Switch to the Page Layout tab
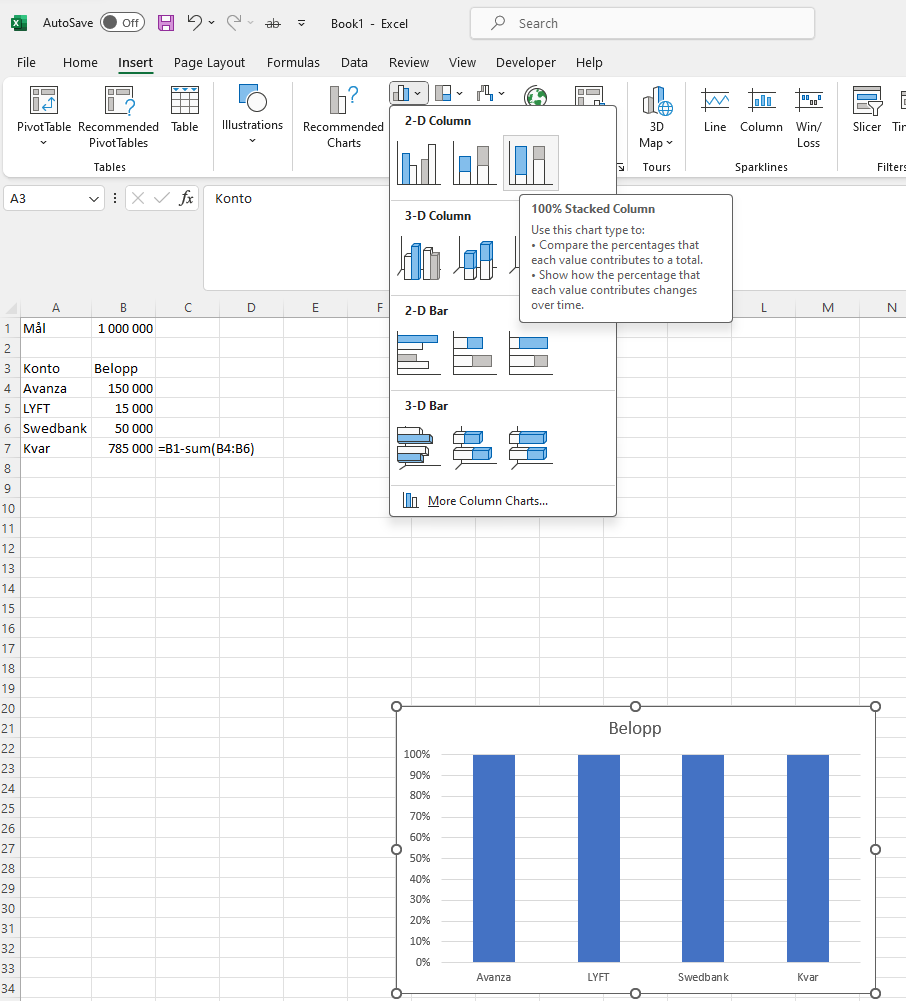906x1001 pixels. 209,62
